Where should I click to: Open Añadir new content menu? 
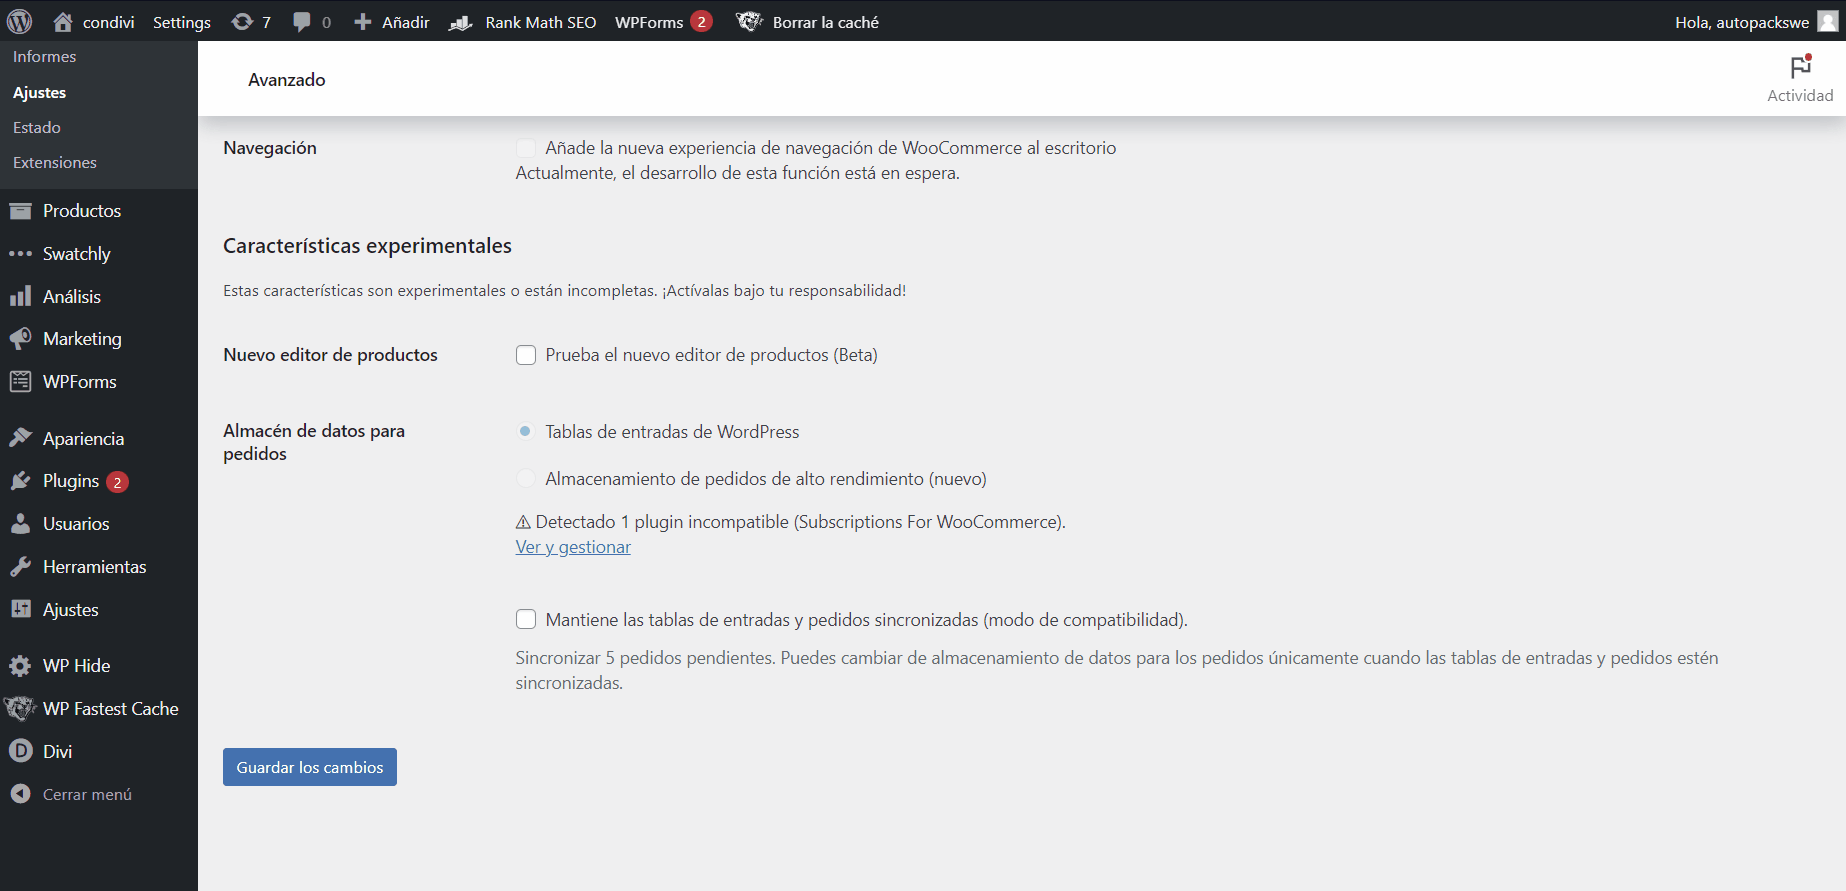tap(392, 22)
